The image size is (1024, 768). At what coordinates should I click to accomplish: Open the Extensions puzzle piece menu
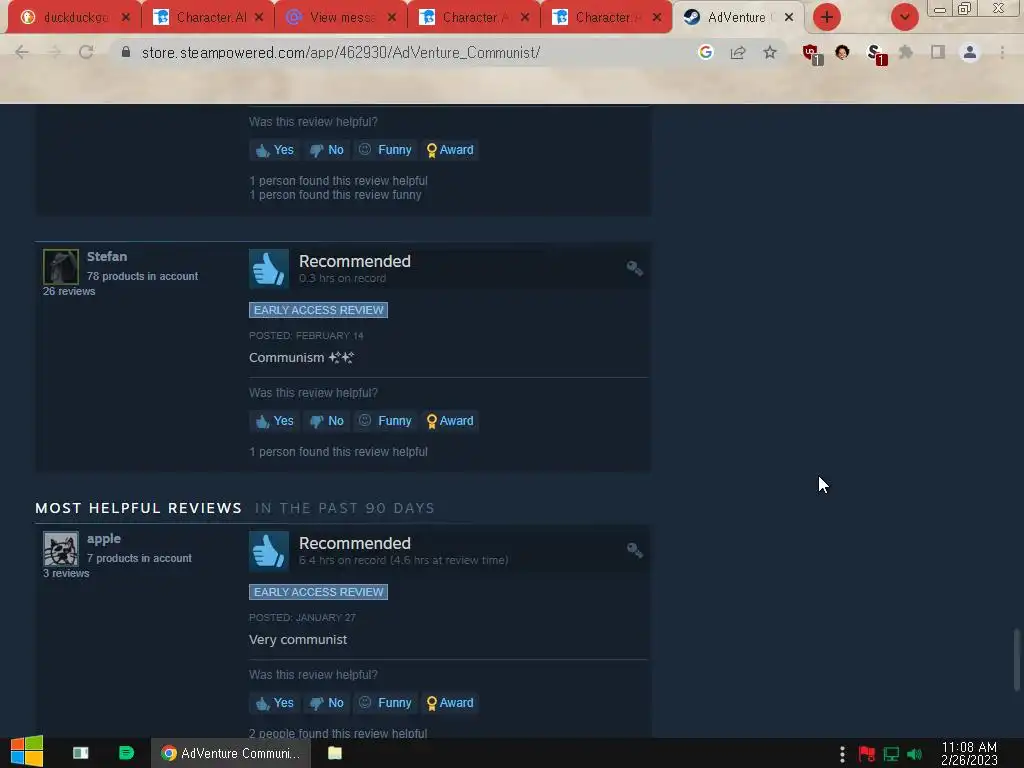point(906,52)
